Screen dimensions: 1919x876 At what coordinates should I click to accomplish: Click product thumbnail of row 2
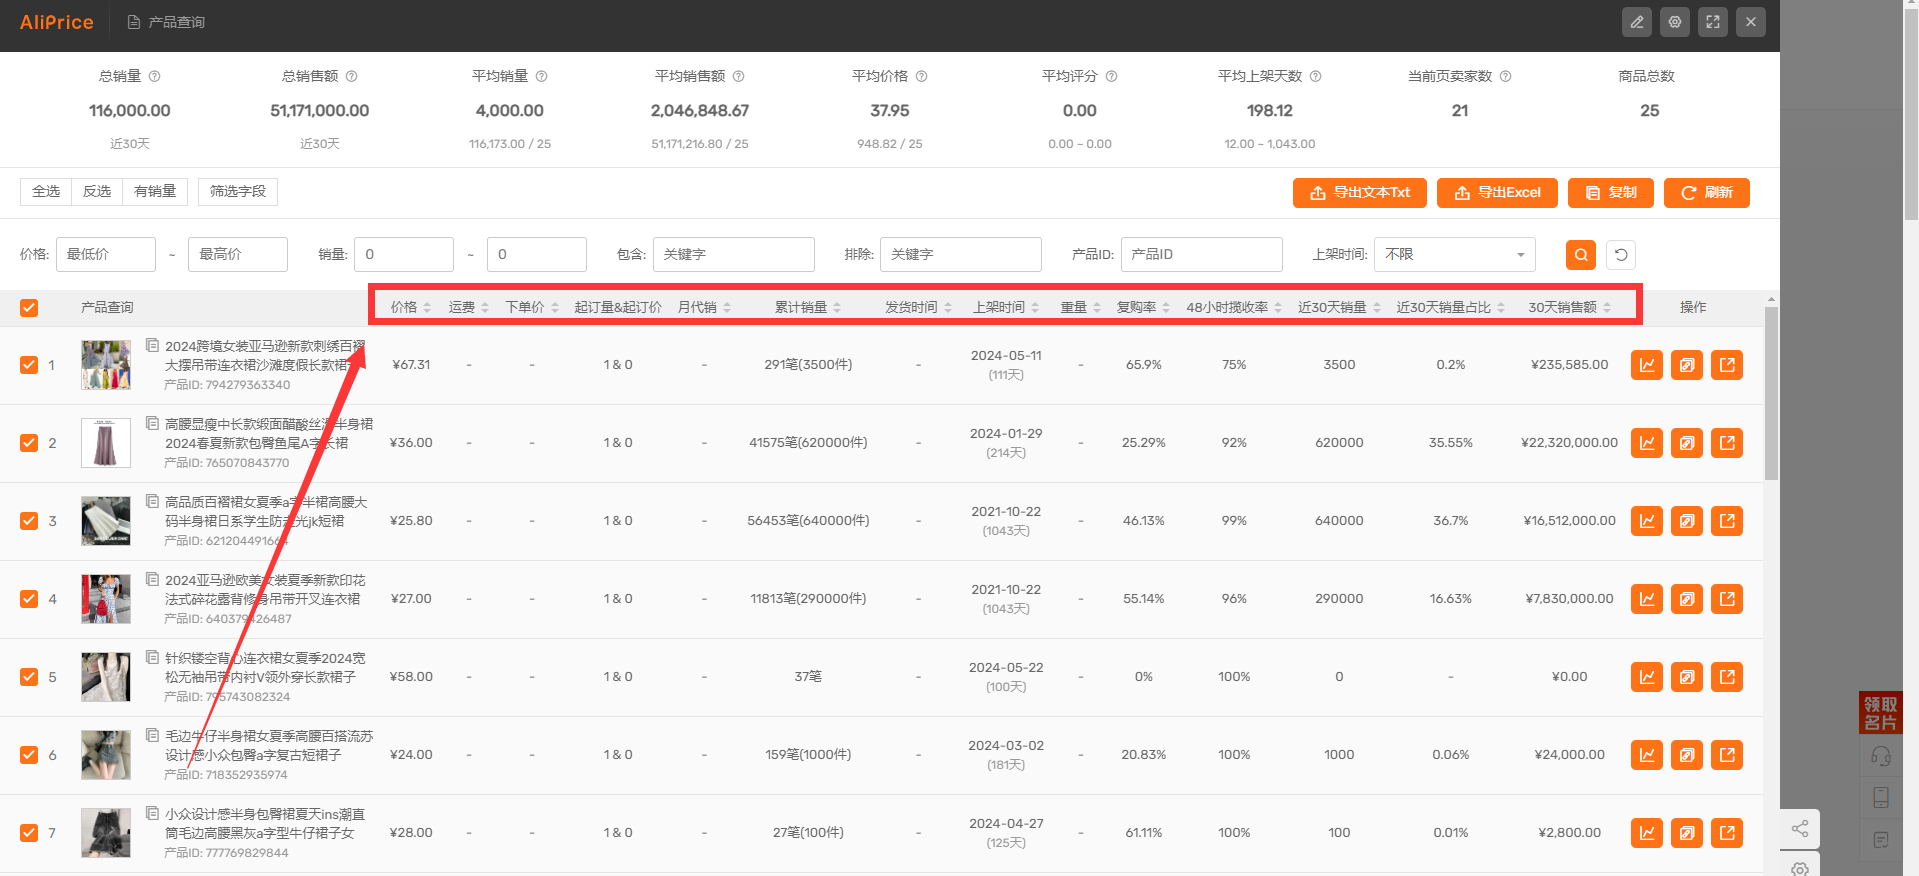point(106,443)
